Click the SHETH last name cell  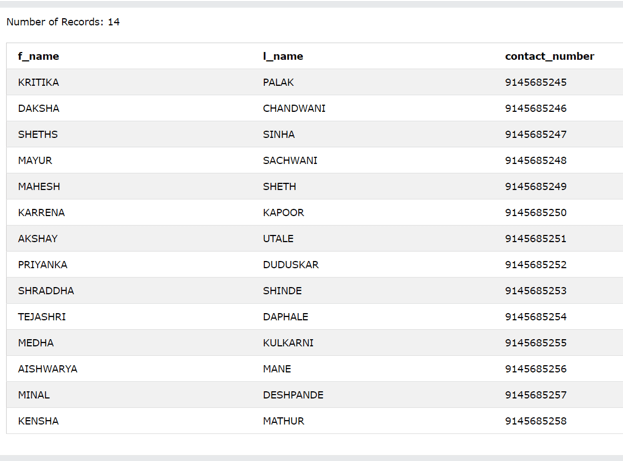[x=279, y=186]
